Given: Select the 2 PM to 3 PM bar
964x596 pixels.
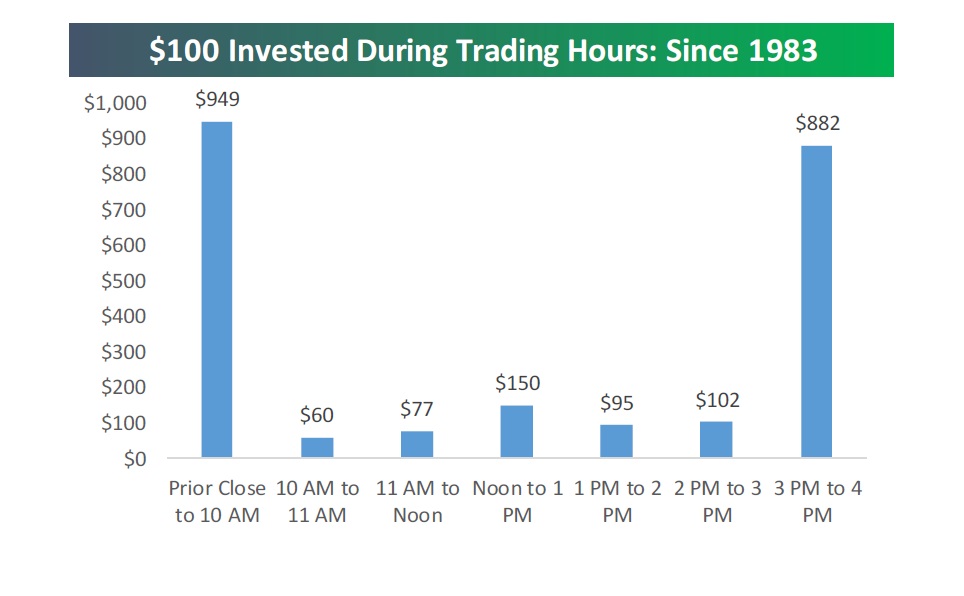Looking at the screenshot, I should [716, 439].
